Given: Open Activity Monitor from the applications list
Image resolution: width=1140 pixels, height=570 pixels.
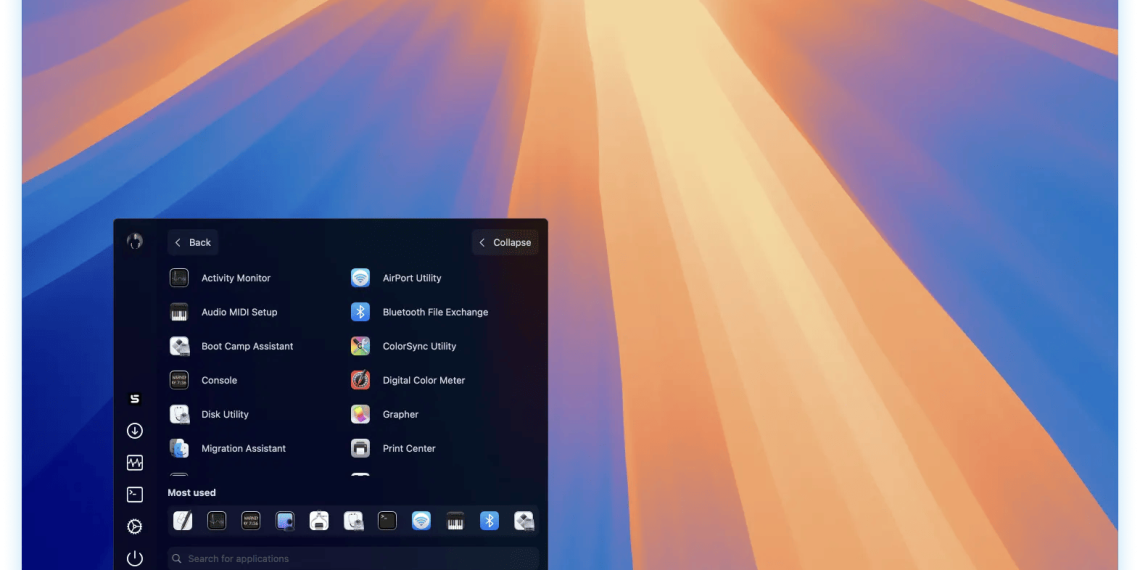Looking at the screenshot, I should [x=235, y=278].
